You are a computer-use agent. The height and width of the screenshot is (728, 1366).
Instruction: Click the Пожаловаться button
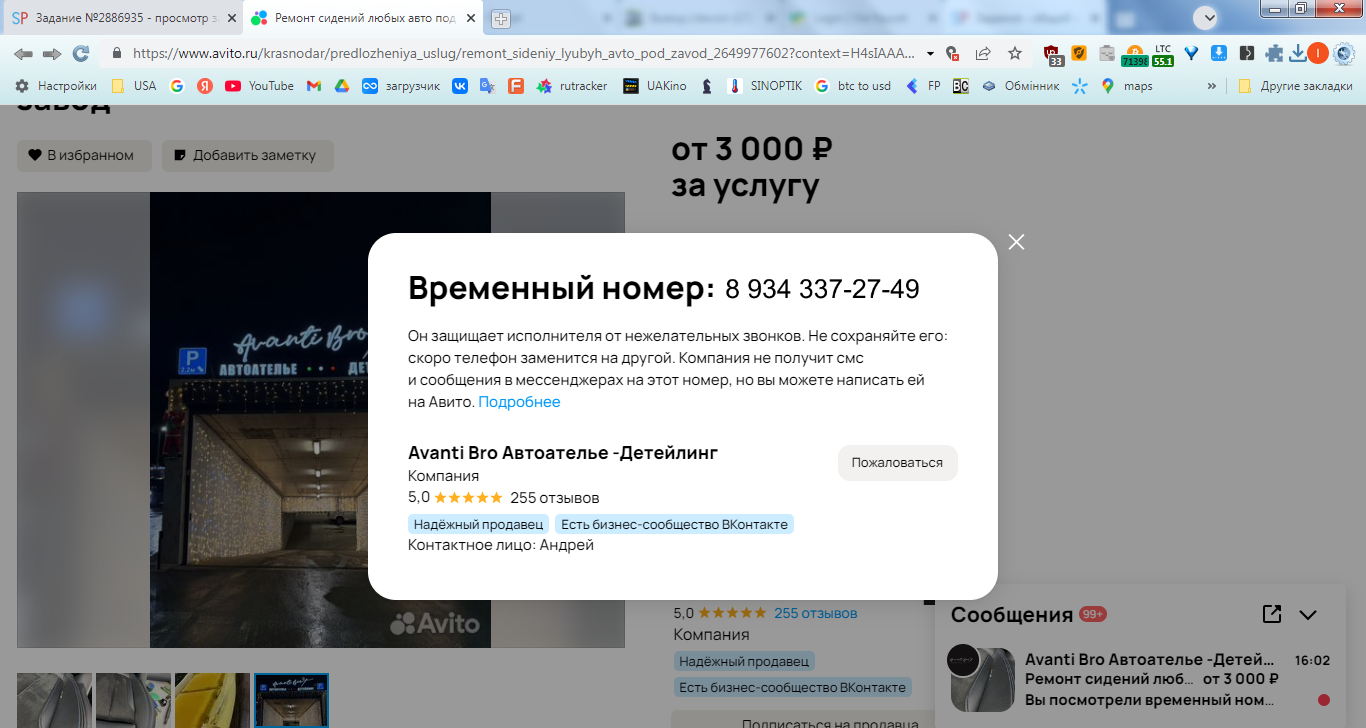click(x=897, y=463)
